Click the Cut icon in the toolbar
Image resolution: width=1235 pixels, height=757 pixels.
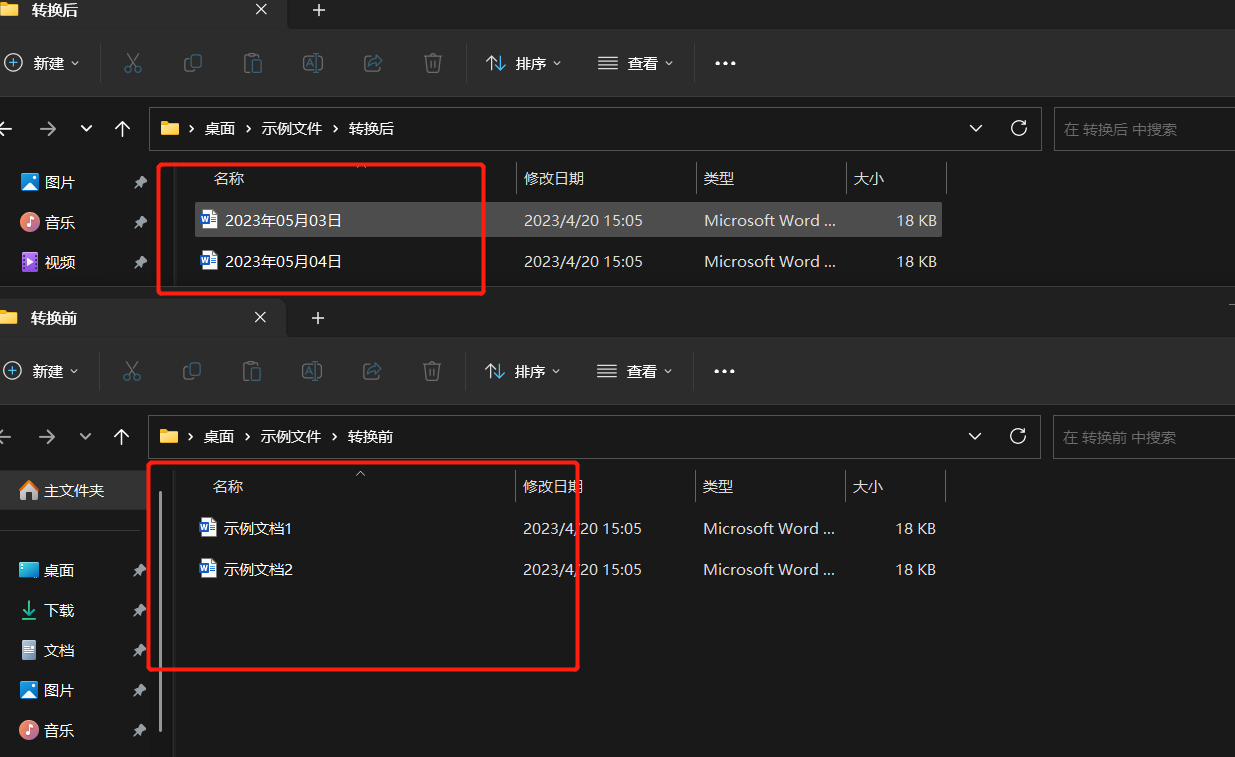click(x=132, y=63)
